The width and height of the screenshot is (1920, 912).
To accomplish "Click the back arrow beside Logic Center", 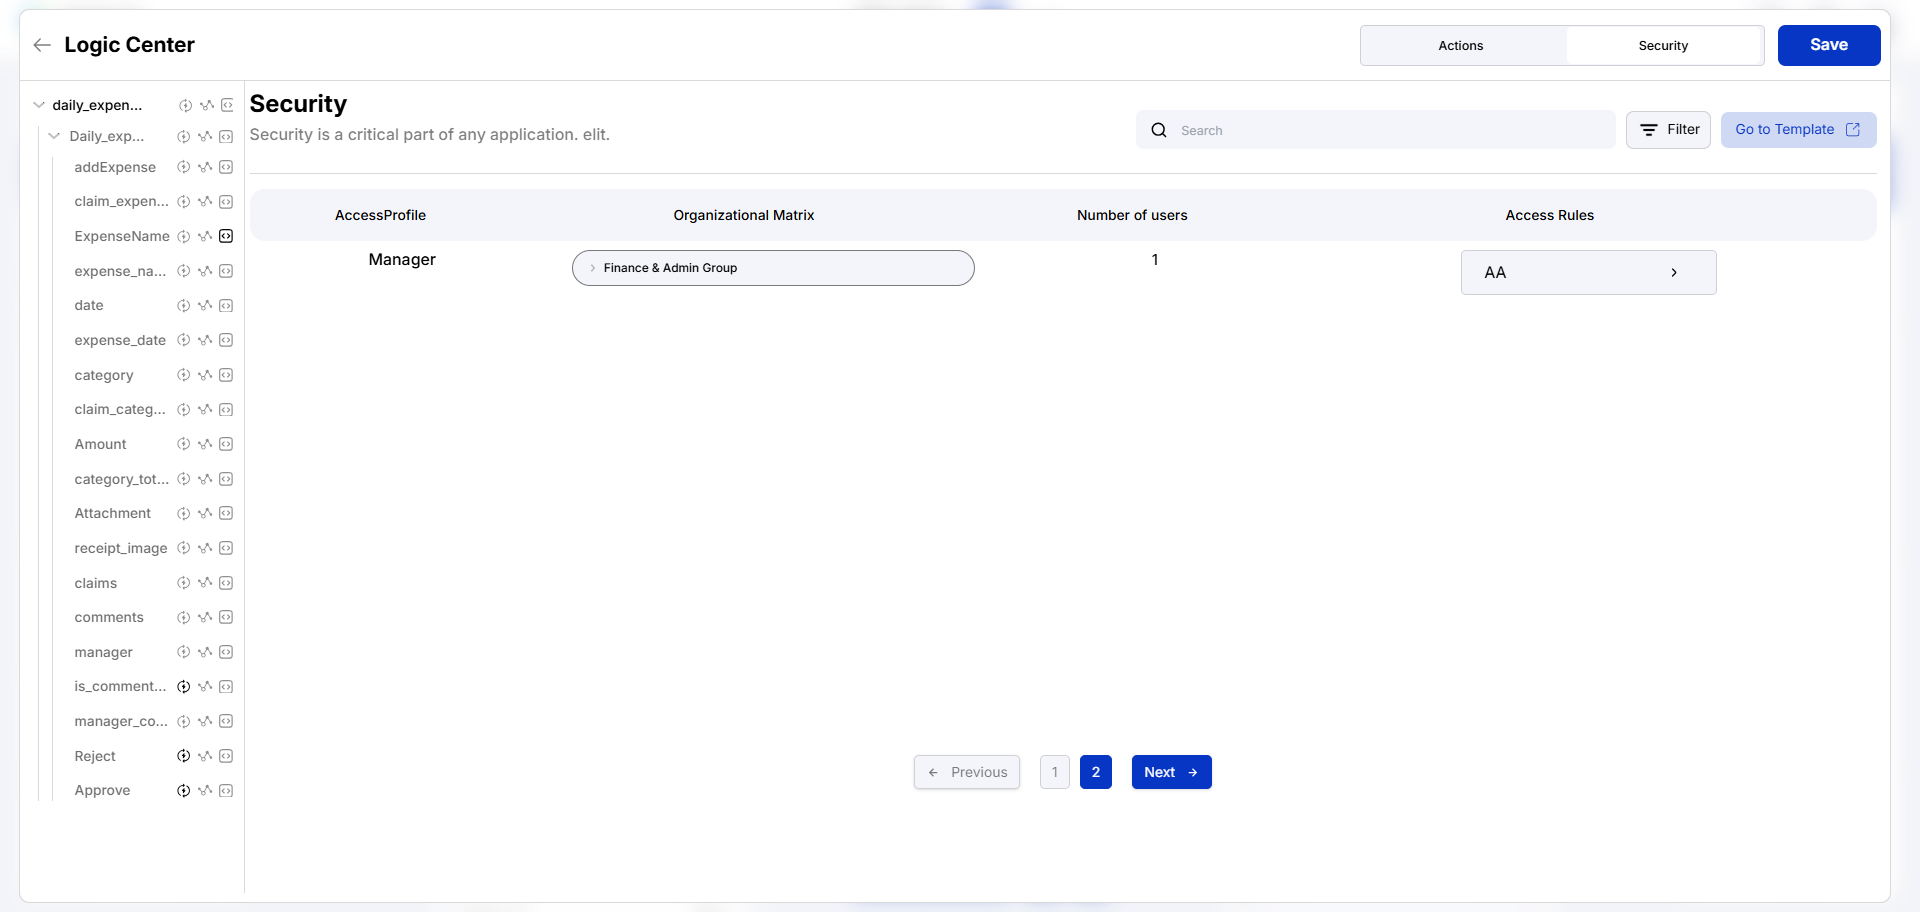I will pyautogui.click(x=41, y=45).
